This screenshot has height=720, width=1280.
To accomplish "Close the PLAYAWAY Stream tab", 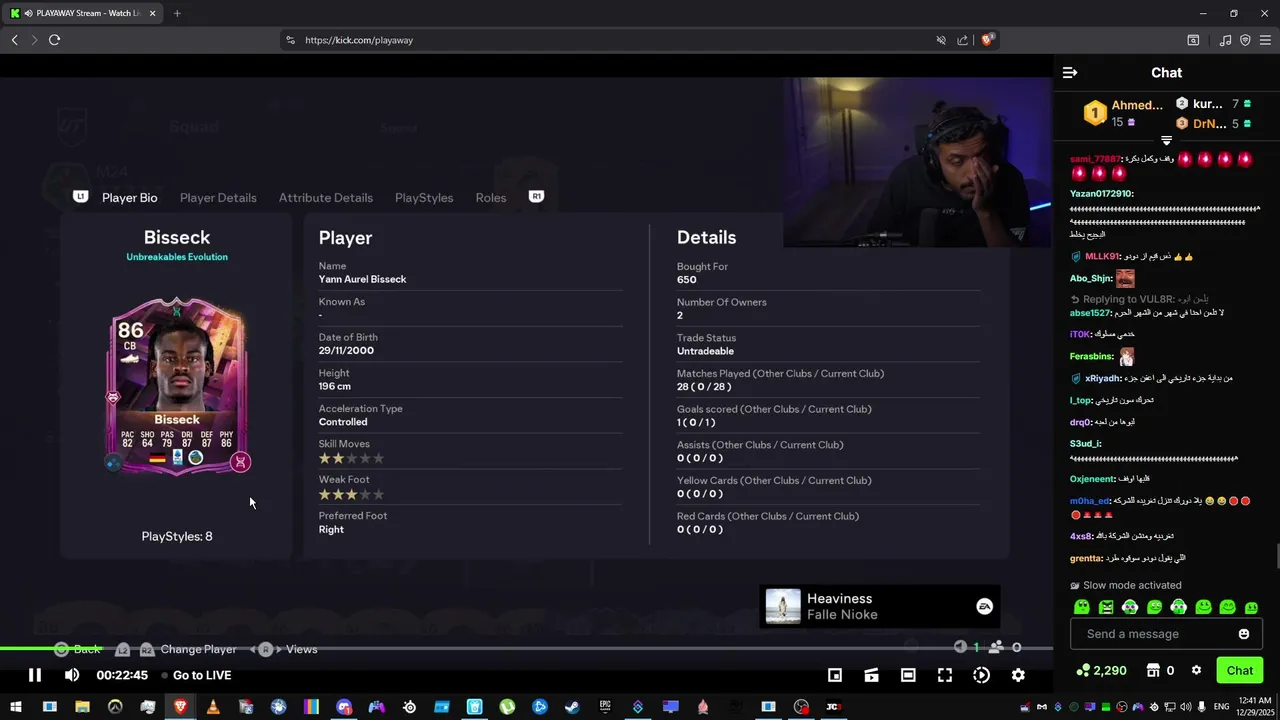I will coord(153,13).
